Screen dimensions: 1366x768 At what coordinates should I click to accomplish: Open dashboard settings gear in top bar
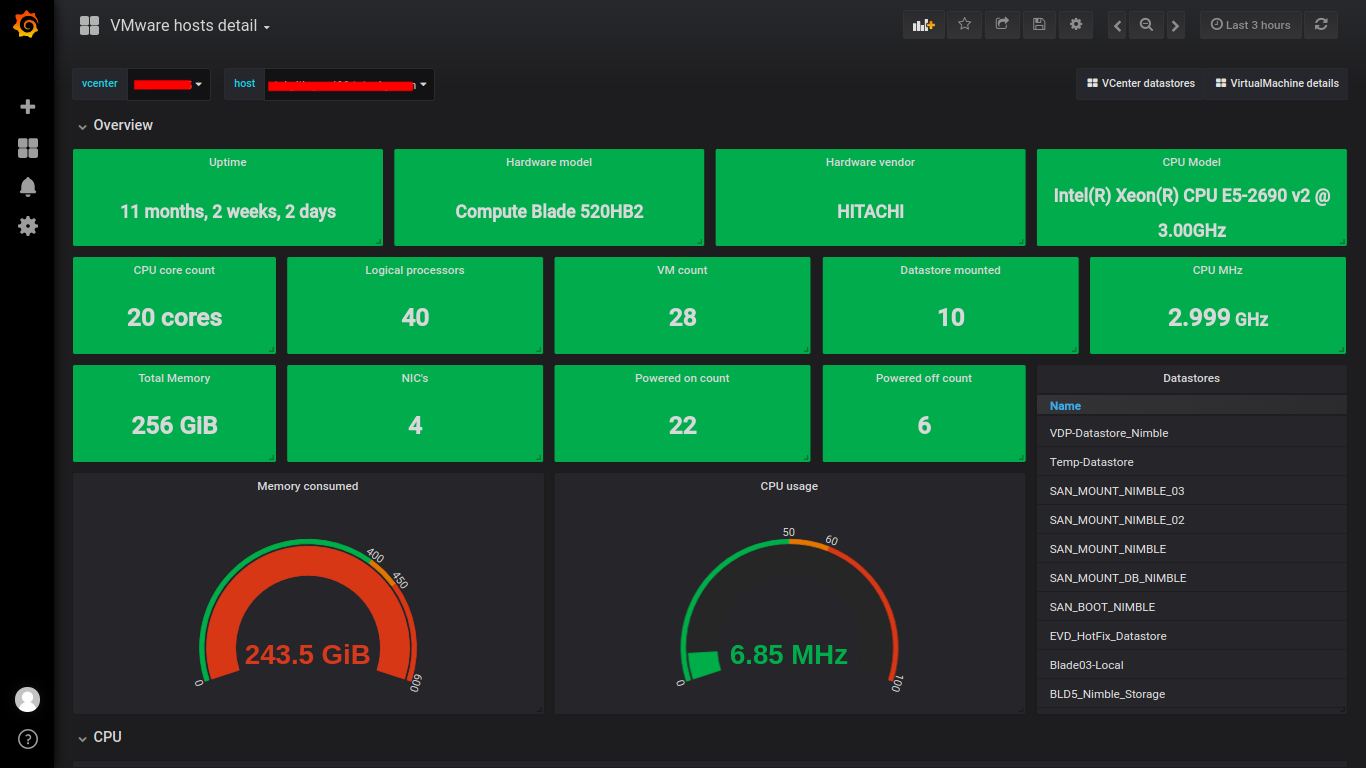pos(1076,25)
